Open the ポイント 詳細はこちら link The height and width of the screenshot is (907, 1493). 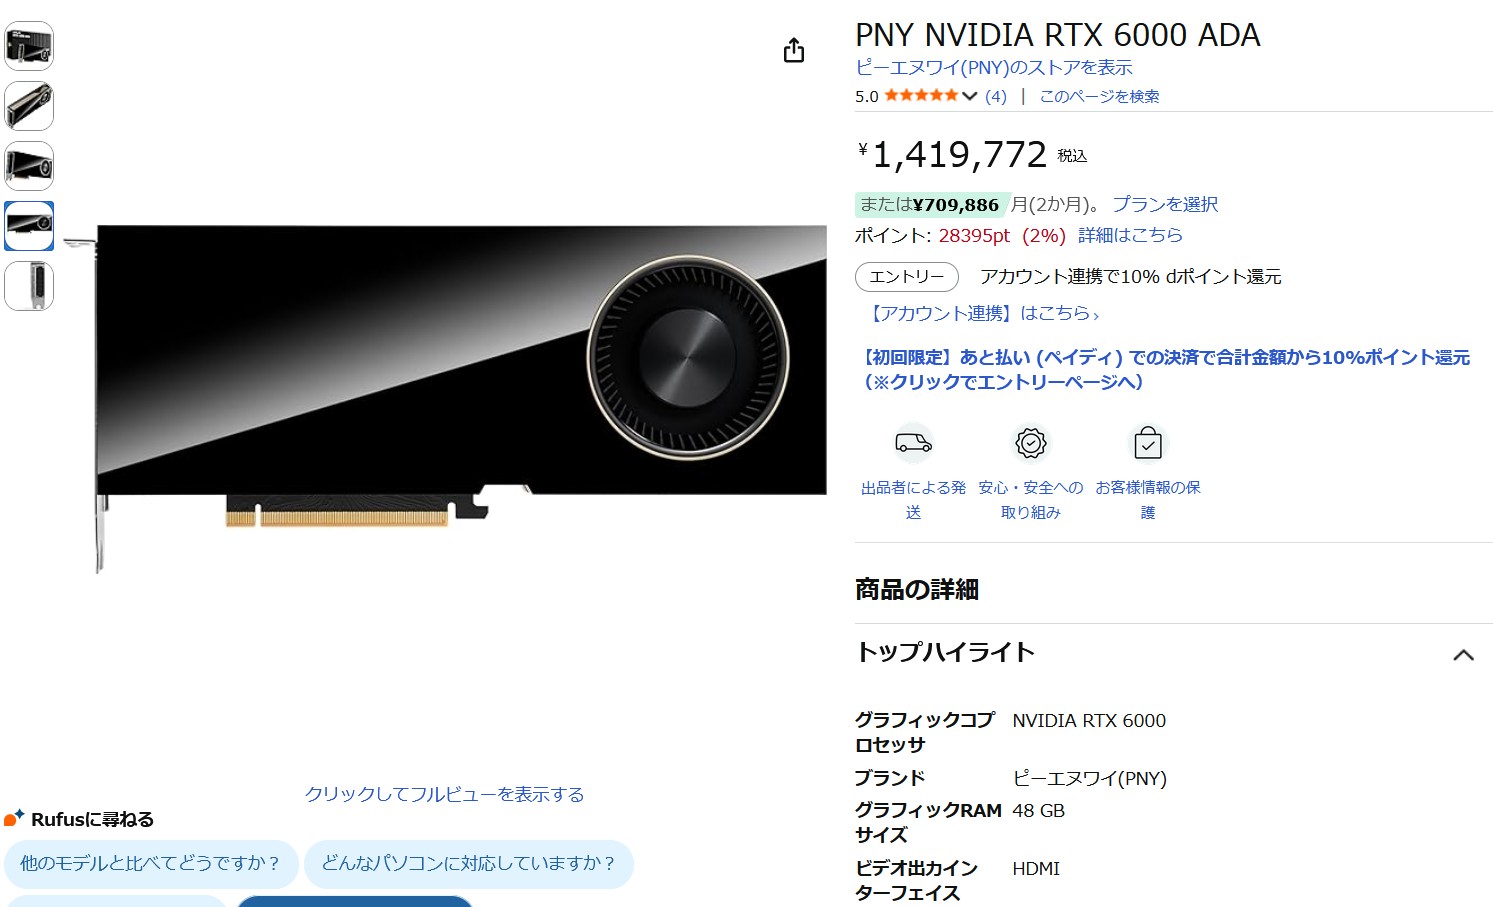point(1130,235)
